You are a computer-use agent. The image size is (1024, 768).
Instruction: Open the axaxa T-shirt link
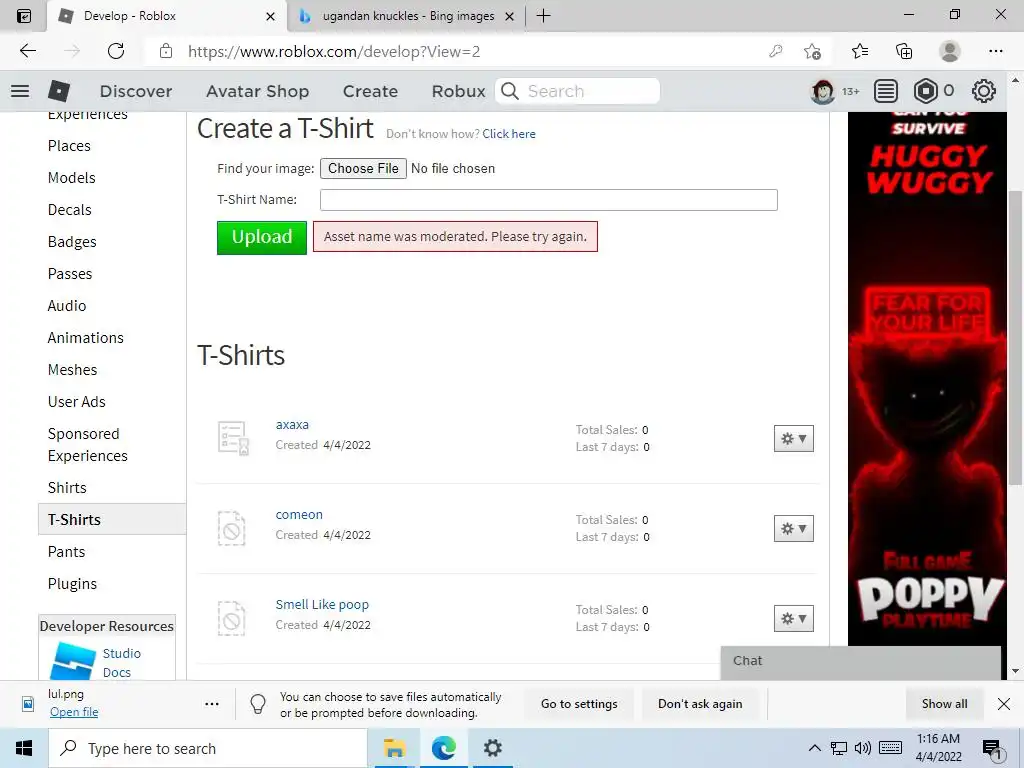click(292, 424)
